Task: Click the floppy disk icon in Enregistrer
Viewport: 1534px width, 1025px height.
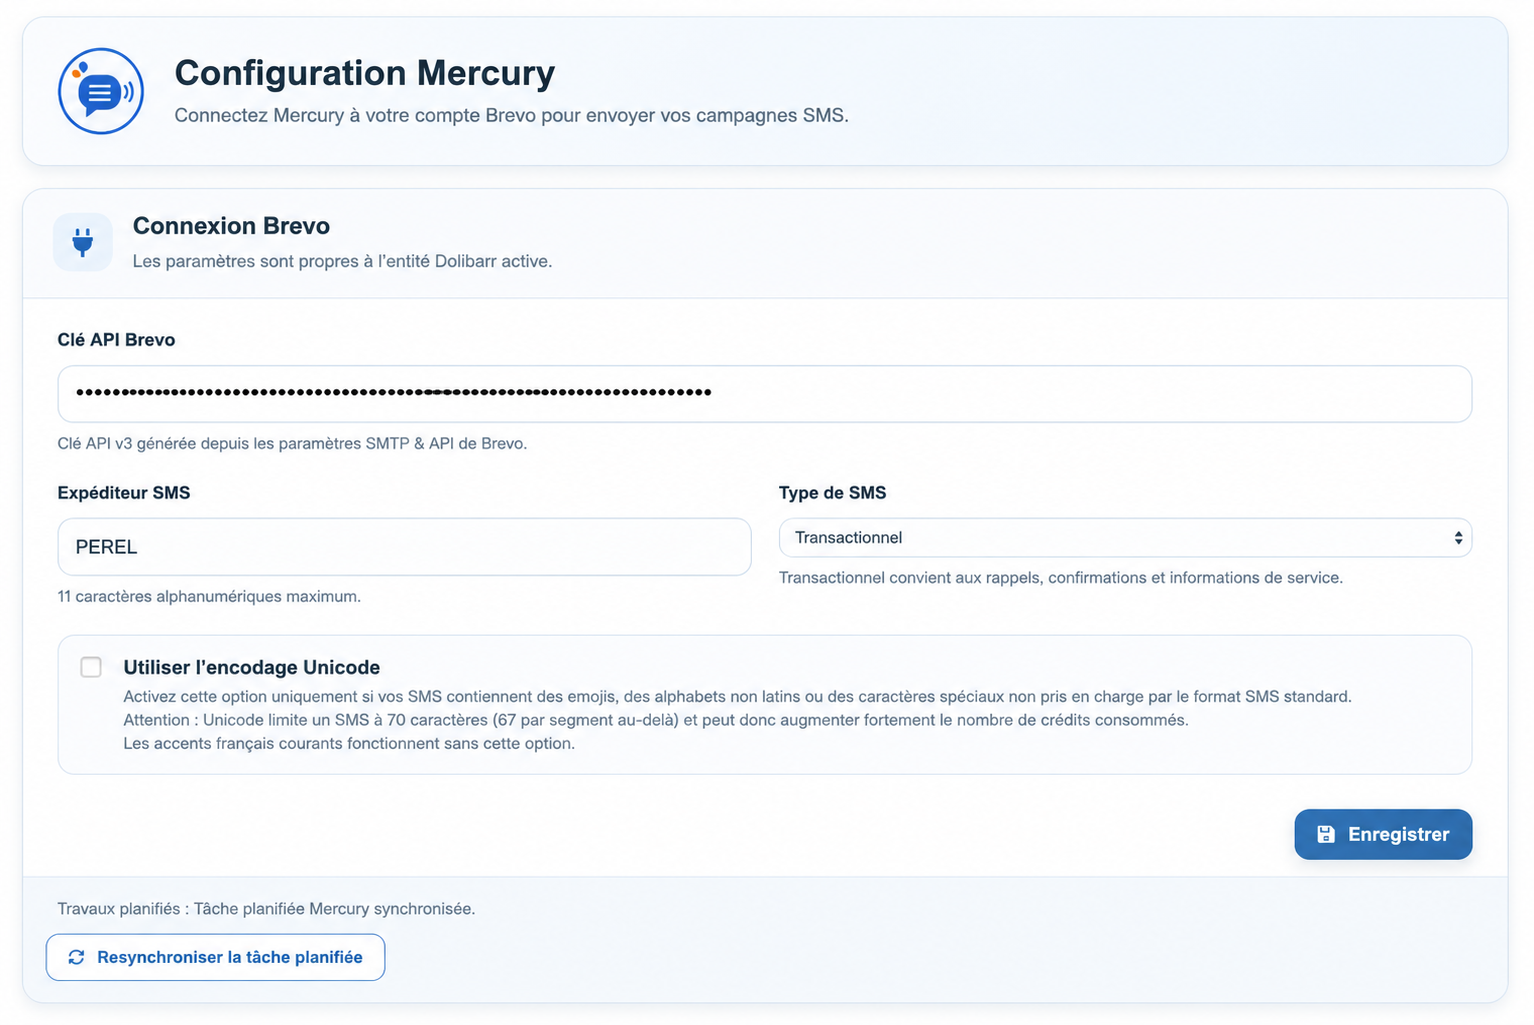Action: point(1326,834)
